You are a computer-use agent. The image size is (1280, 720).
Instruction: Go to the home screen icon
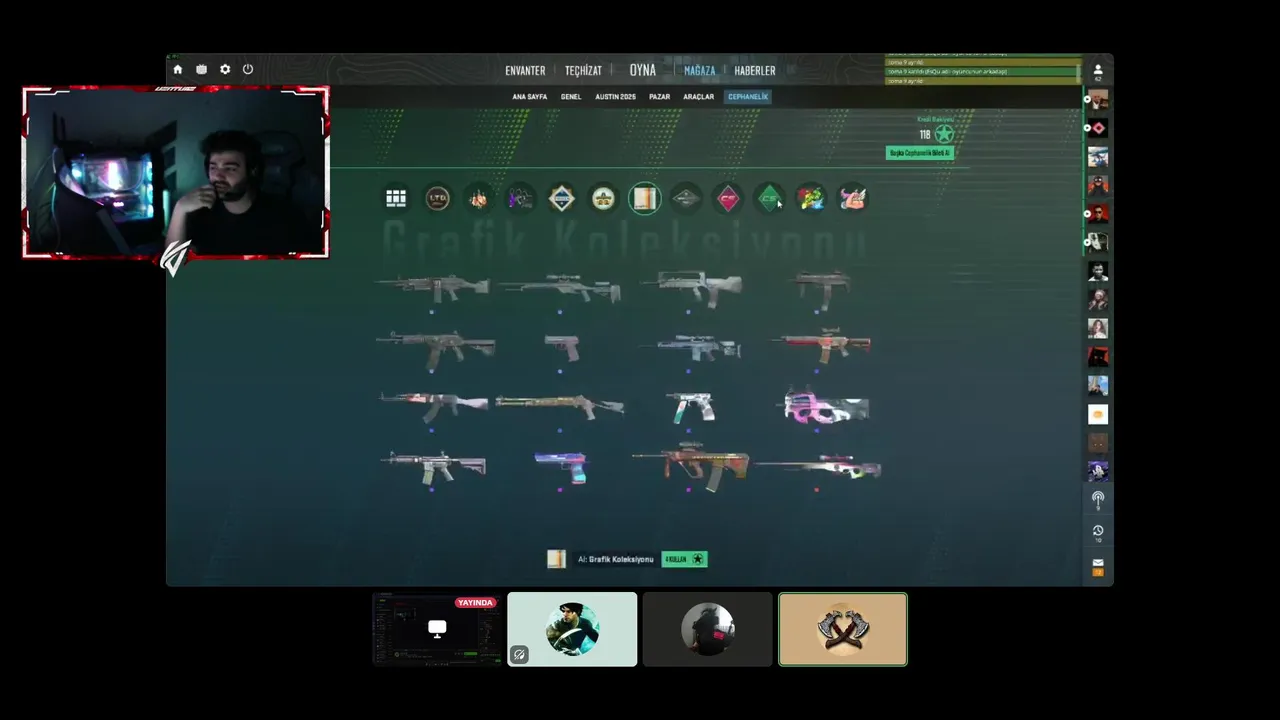click(178, 70)
